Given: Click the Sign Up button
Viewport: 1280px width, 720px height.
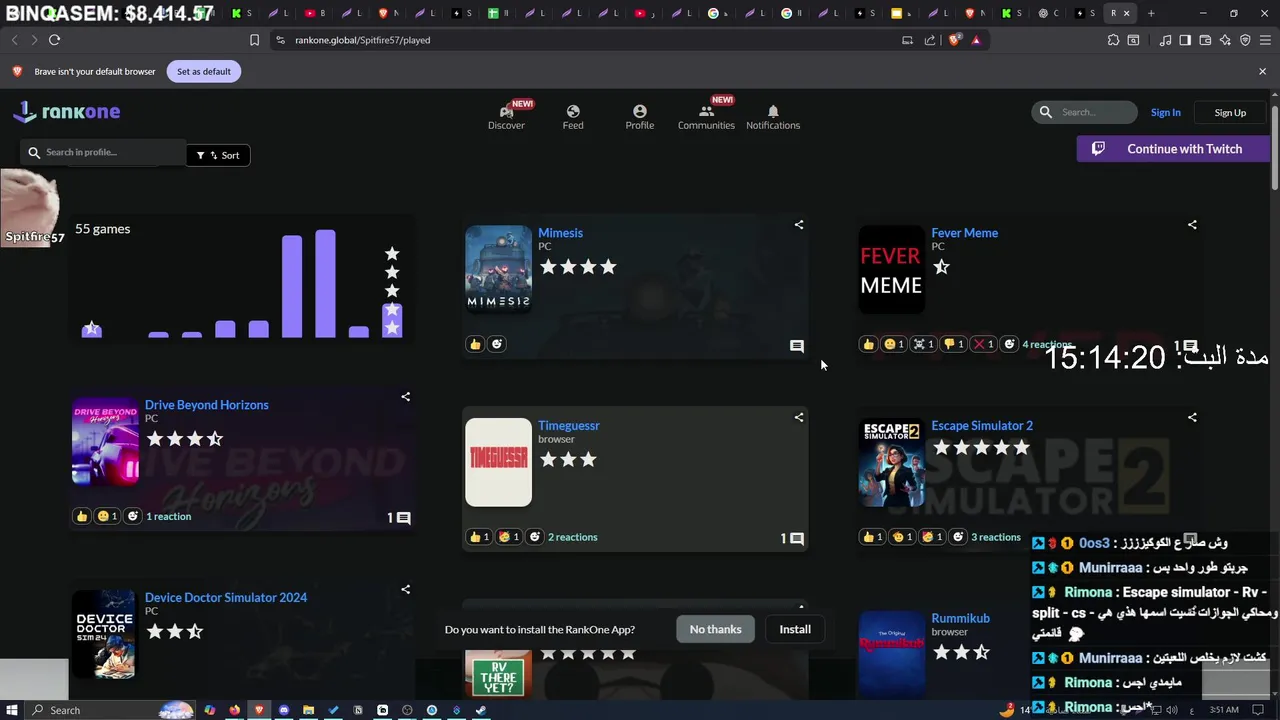Looking at the screenshot, I should (x=1230, y=112).
